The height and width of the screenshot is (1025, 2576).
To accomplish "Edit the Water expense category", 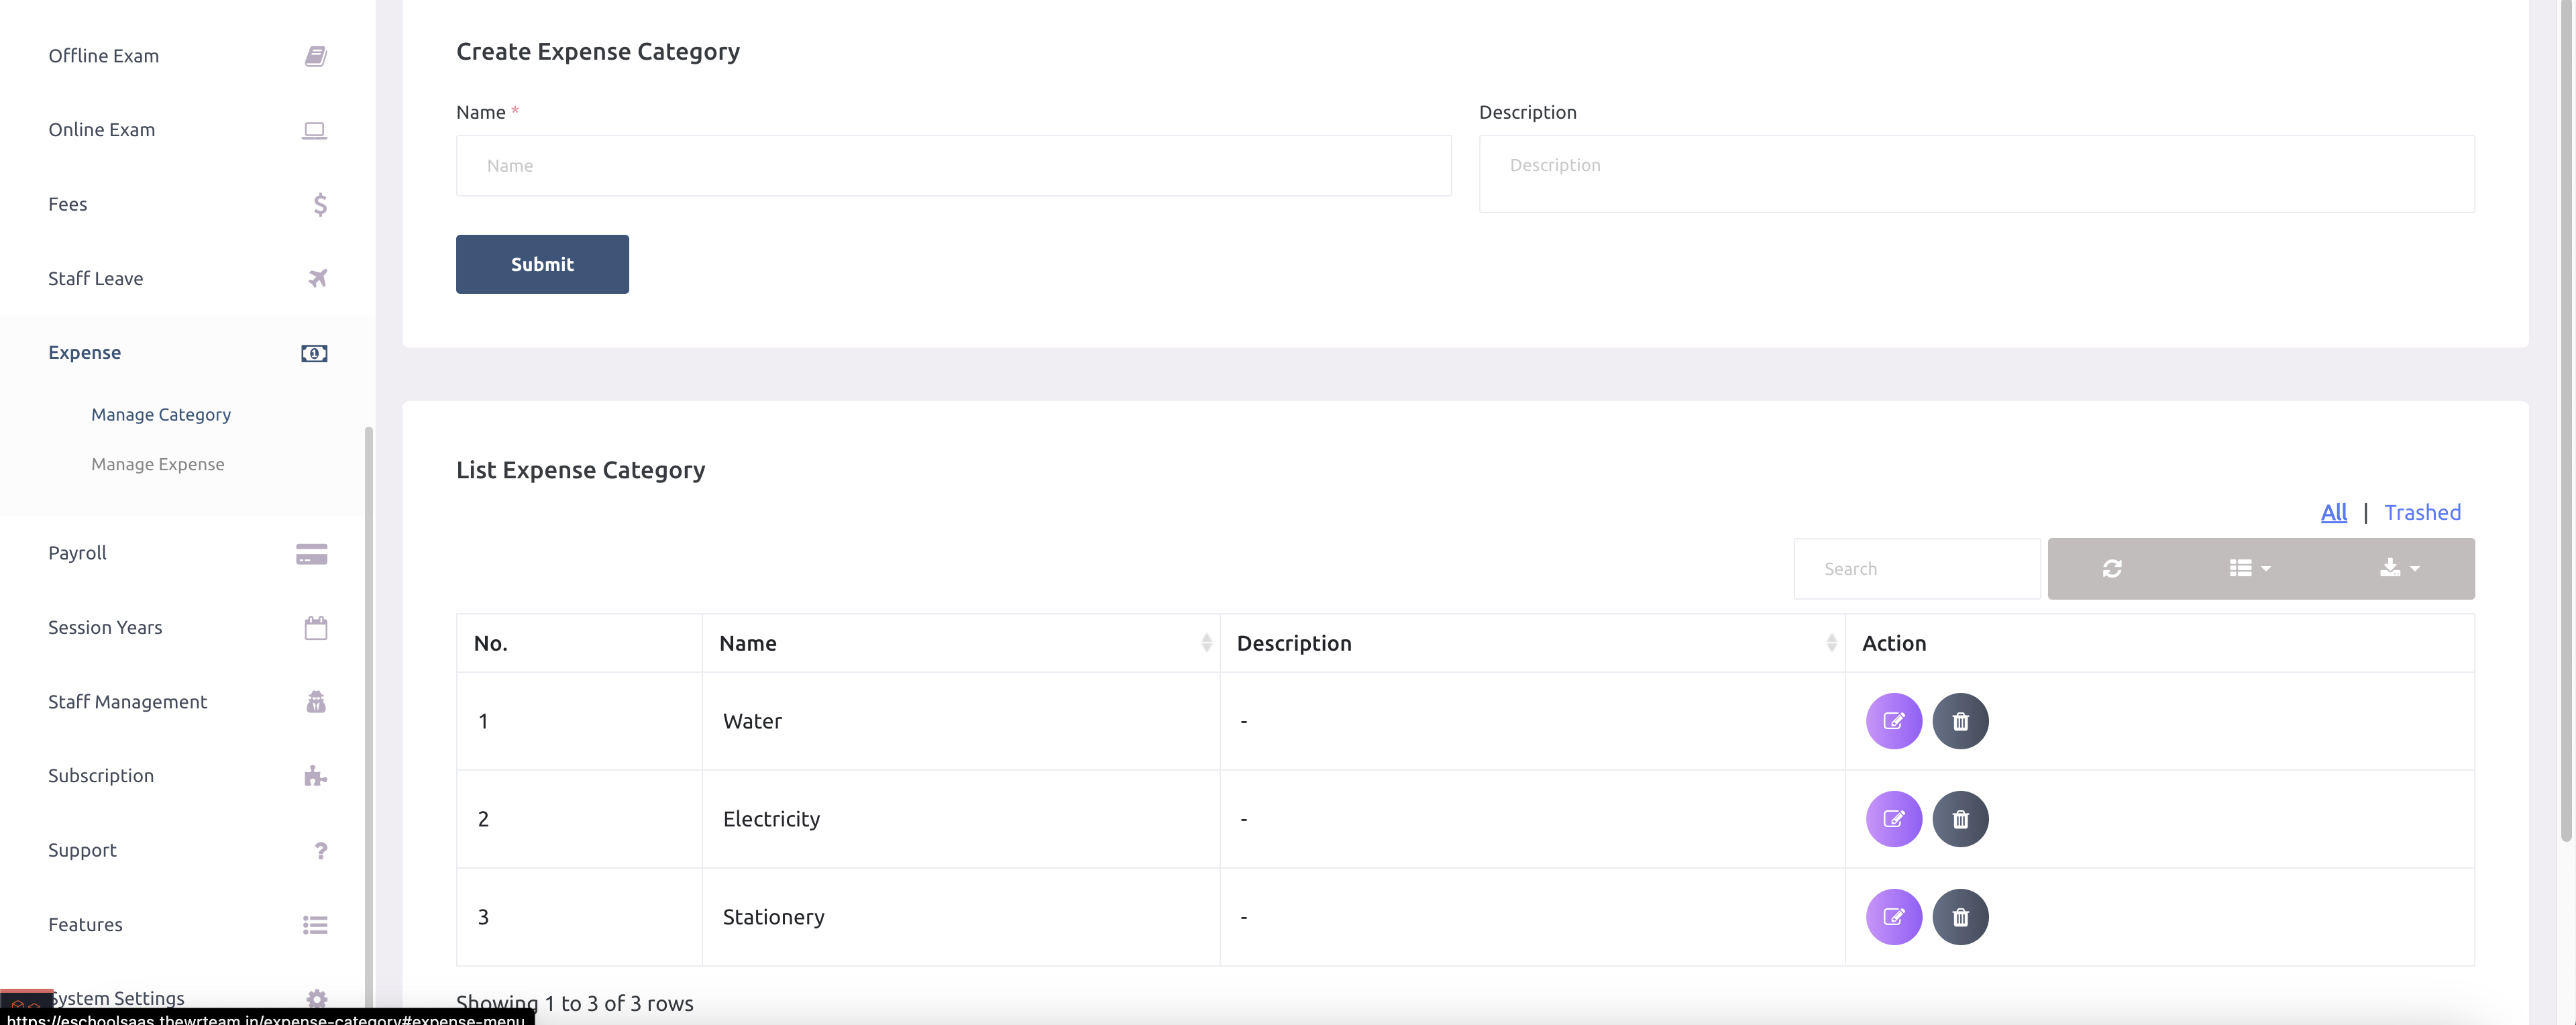I will pos(1894,720).
